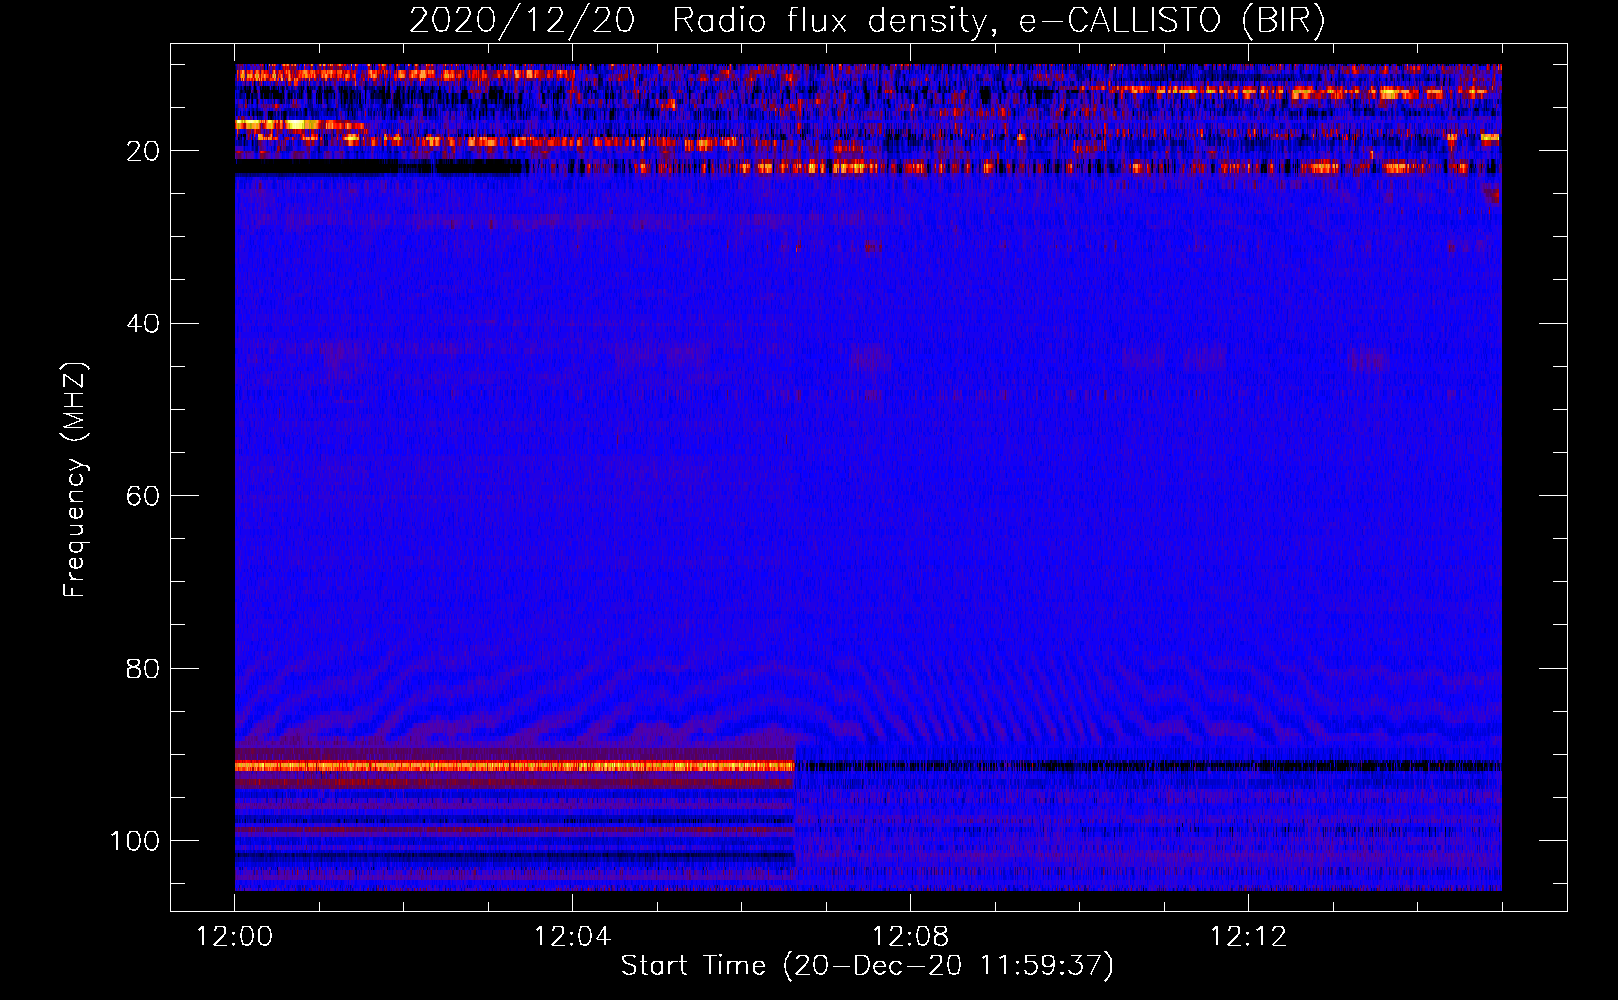Click the bright yellow emission band near 91 MHz
Image resolution: width=1618 pixels, height=1000 pixels.
pyautogui.click(x=515, y=766)
